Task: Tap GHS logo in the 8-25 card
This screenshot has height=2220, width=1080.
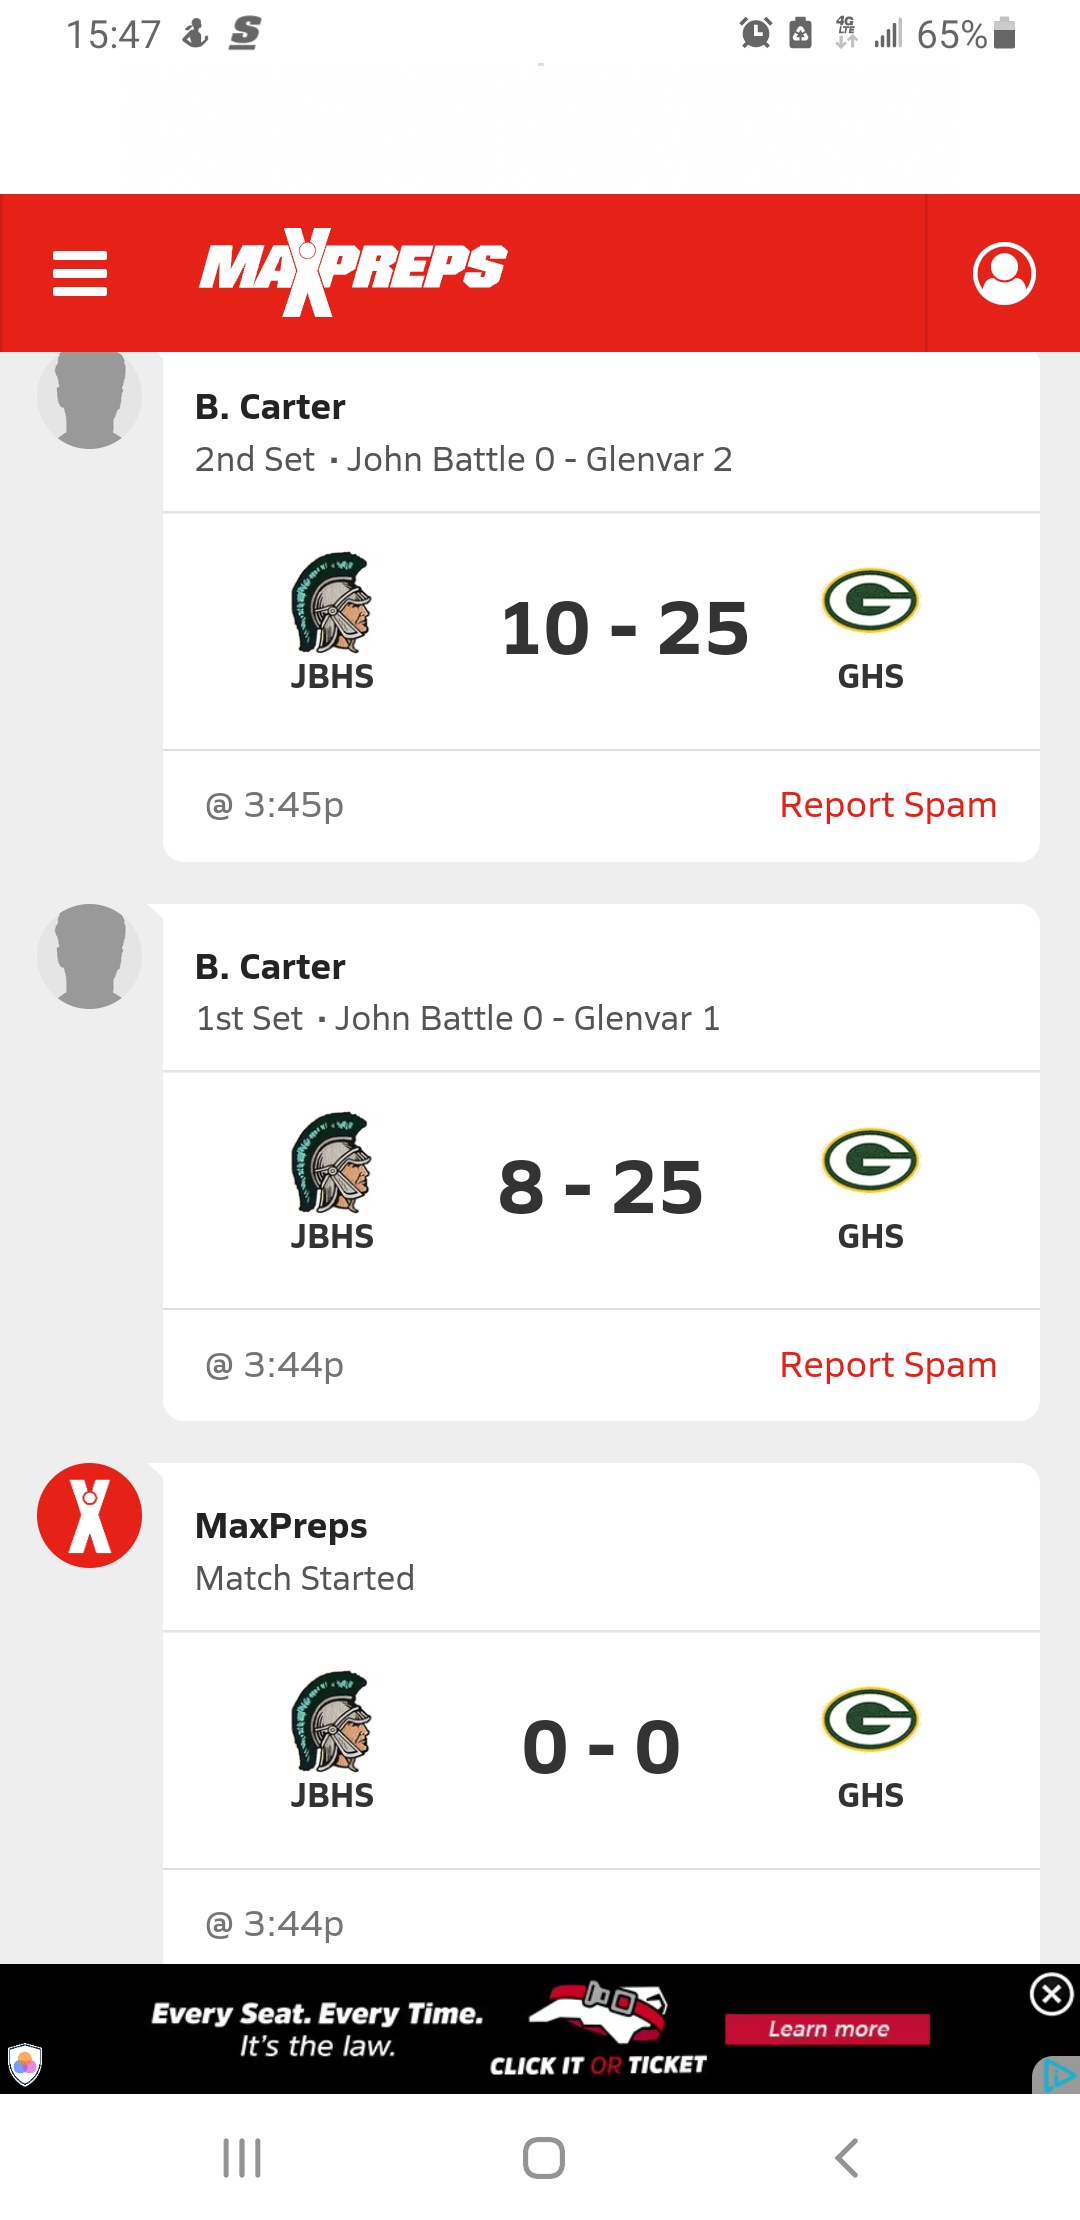Action: (x=870, y=1160)
